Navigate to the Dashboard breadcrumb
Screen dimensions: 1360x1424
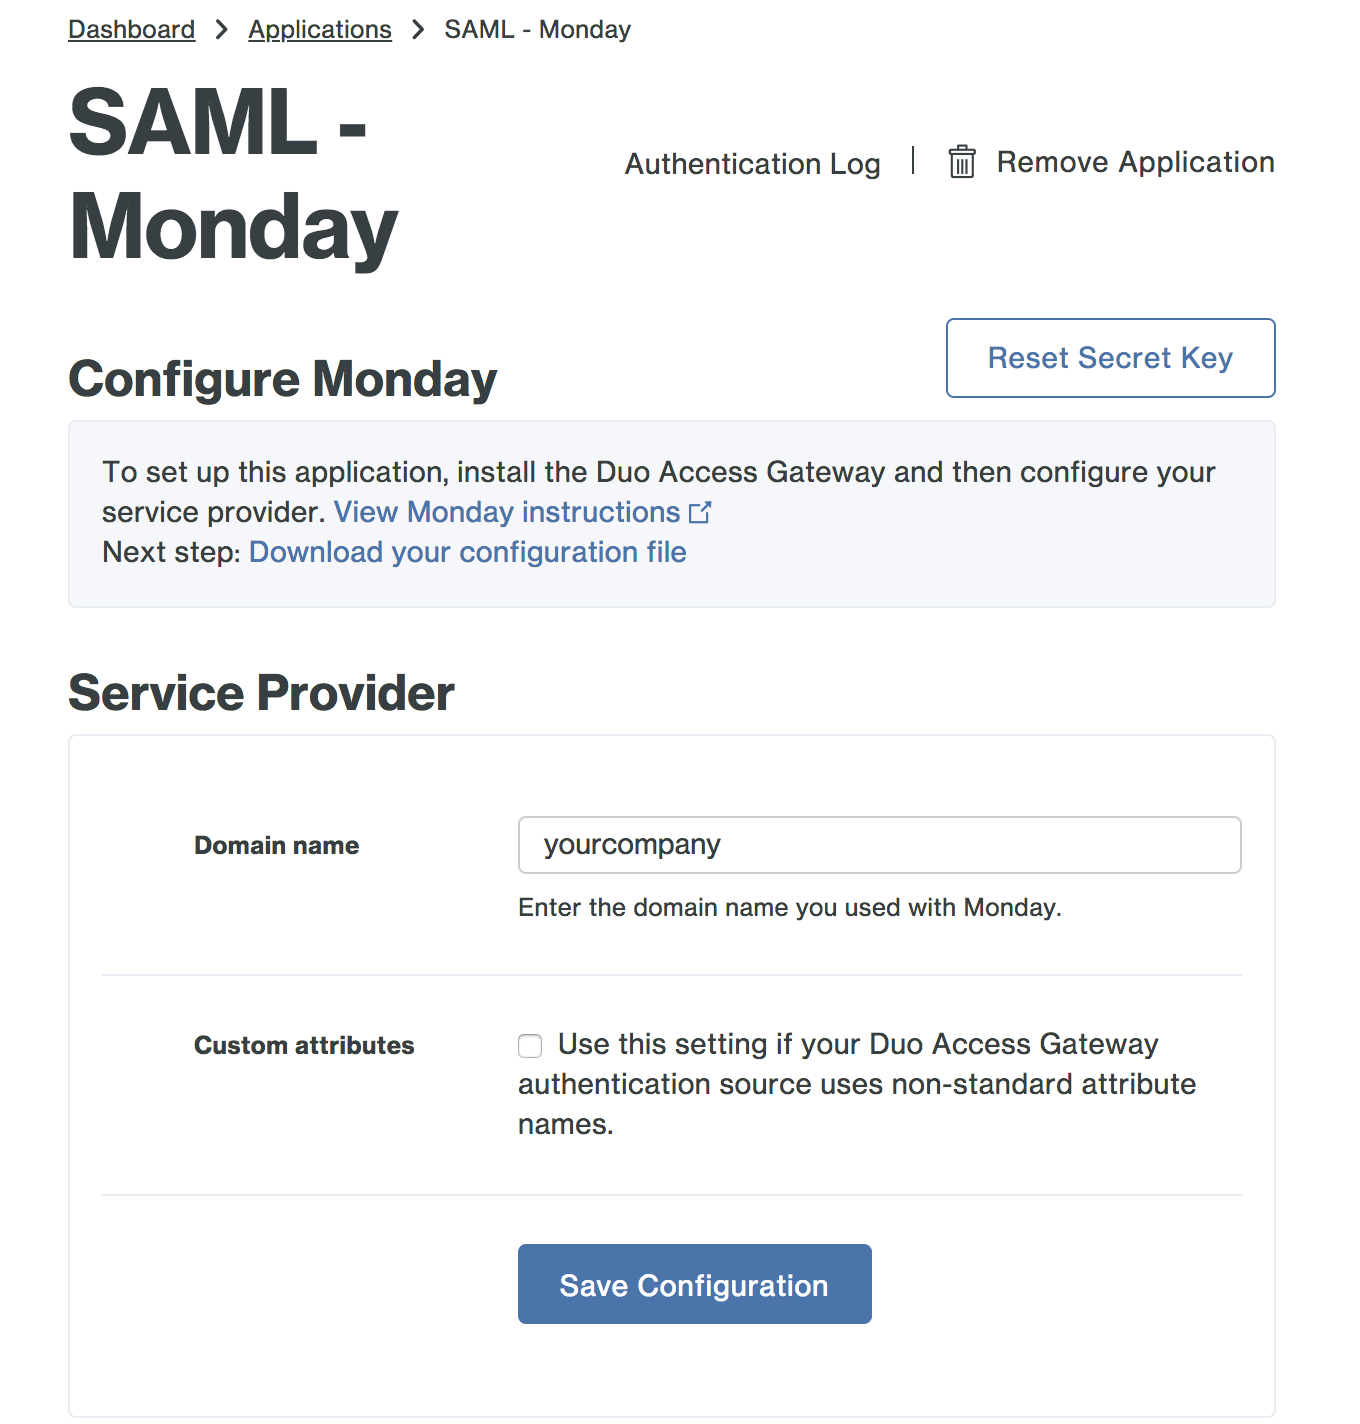[x=131, y=29]
